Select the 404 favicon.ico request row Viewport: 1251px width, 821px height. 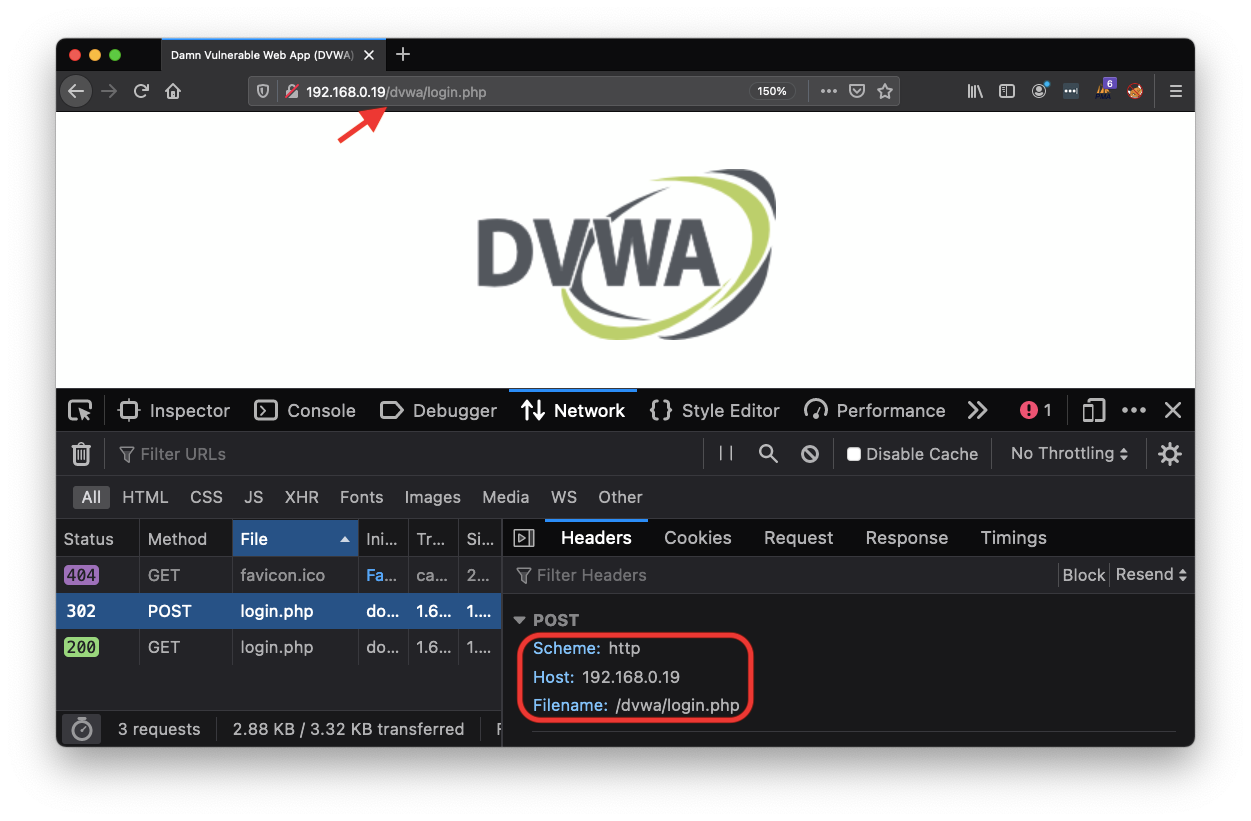277,575
